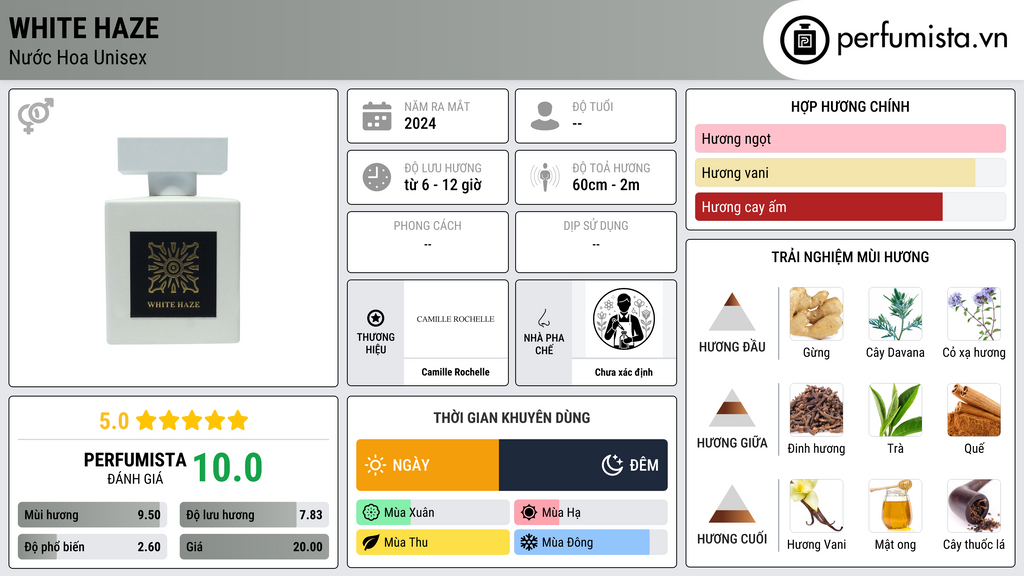Click the clock icon for longevity
The image size is (1024, 576).
377,177
